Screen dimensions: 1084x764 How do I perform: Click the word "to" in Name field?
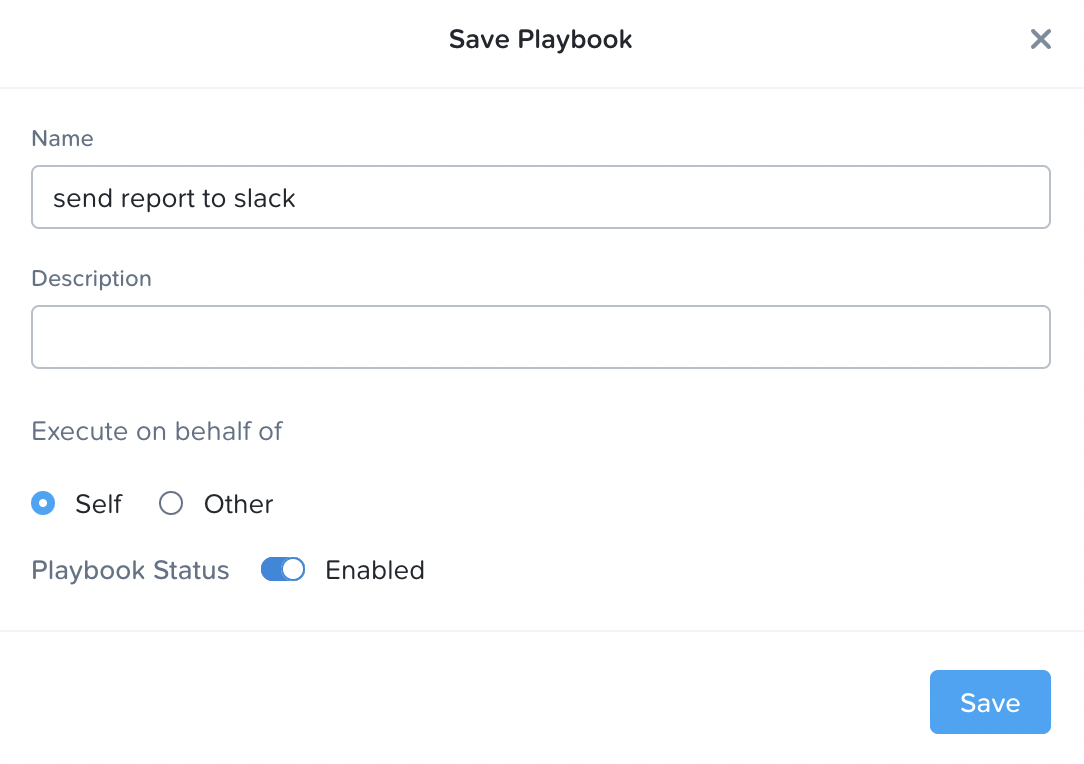pyautogui.click(x=214, y=198)
